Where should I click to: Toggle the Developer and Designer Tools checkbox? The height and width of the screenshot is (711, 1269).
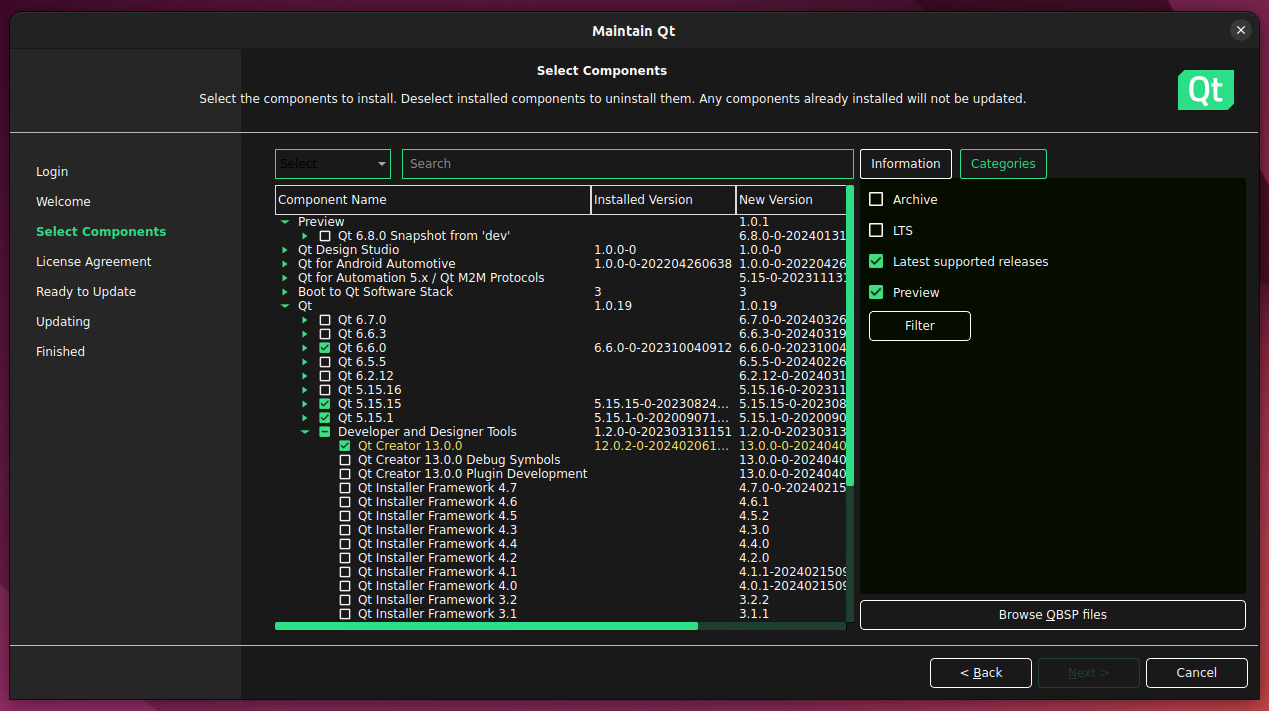[325, 432]
